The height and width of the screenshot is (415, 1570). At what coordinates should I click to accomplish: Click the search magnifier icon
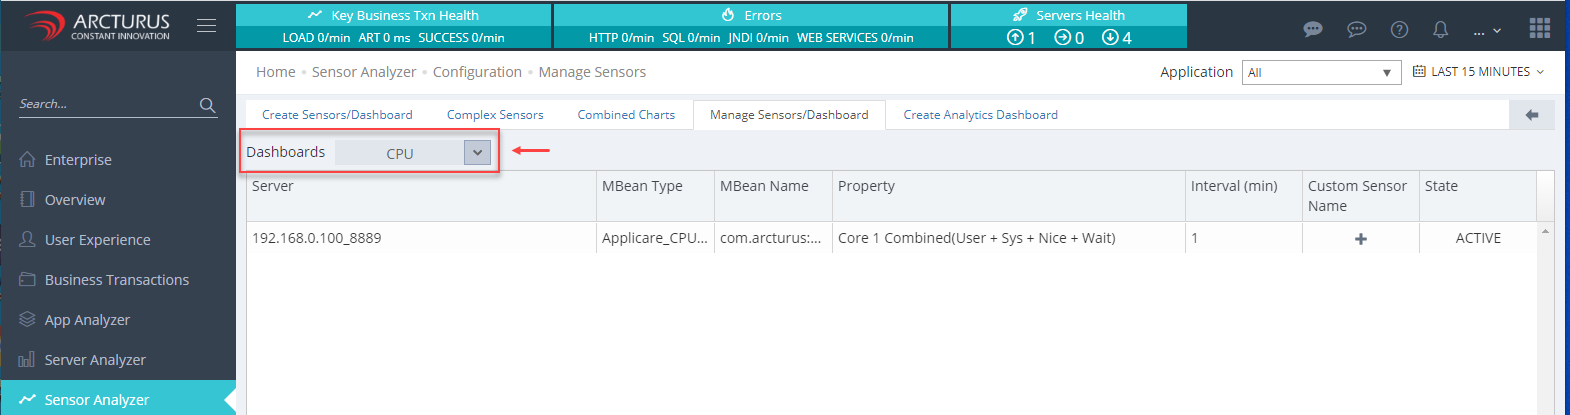pos(207,105)
